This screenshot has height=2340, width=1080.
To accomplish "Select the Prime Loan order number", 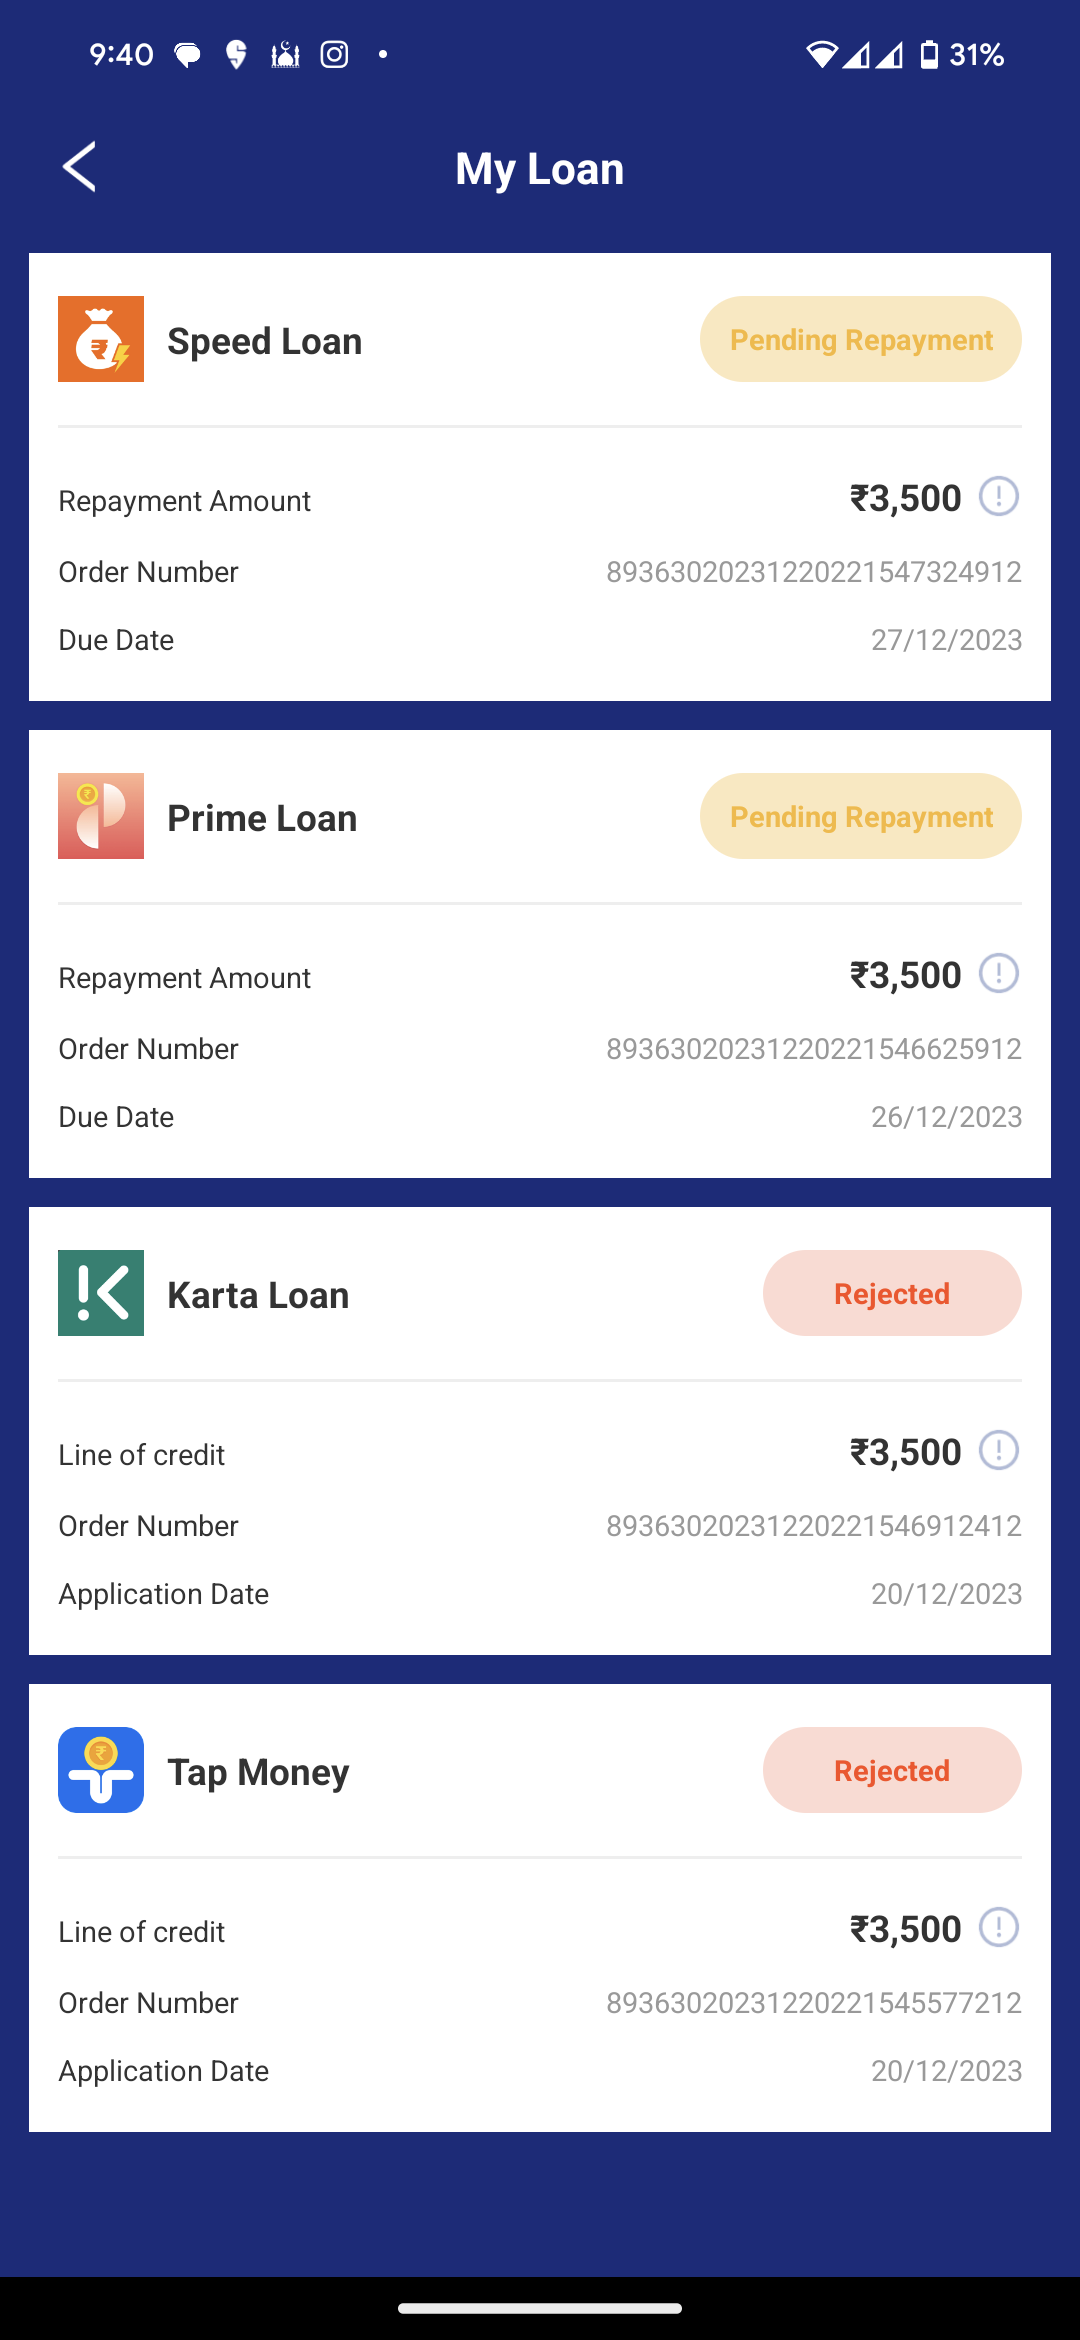I will pyautogui.click(x=813, y=1049).
